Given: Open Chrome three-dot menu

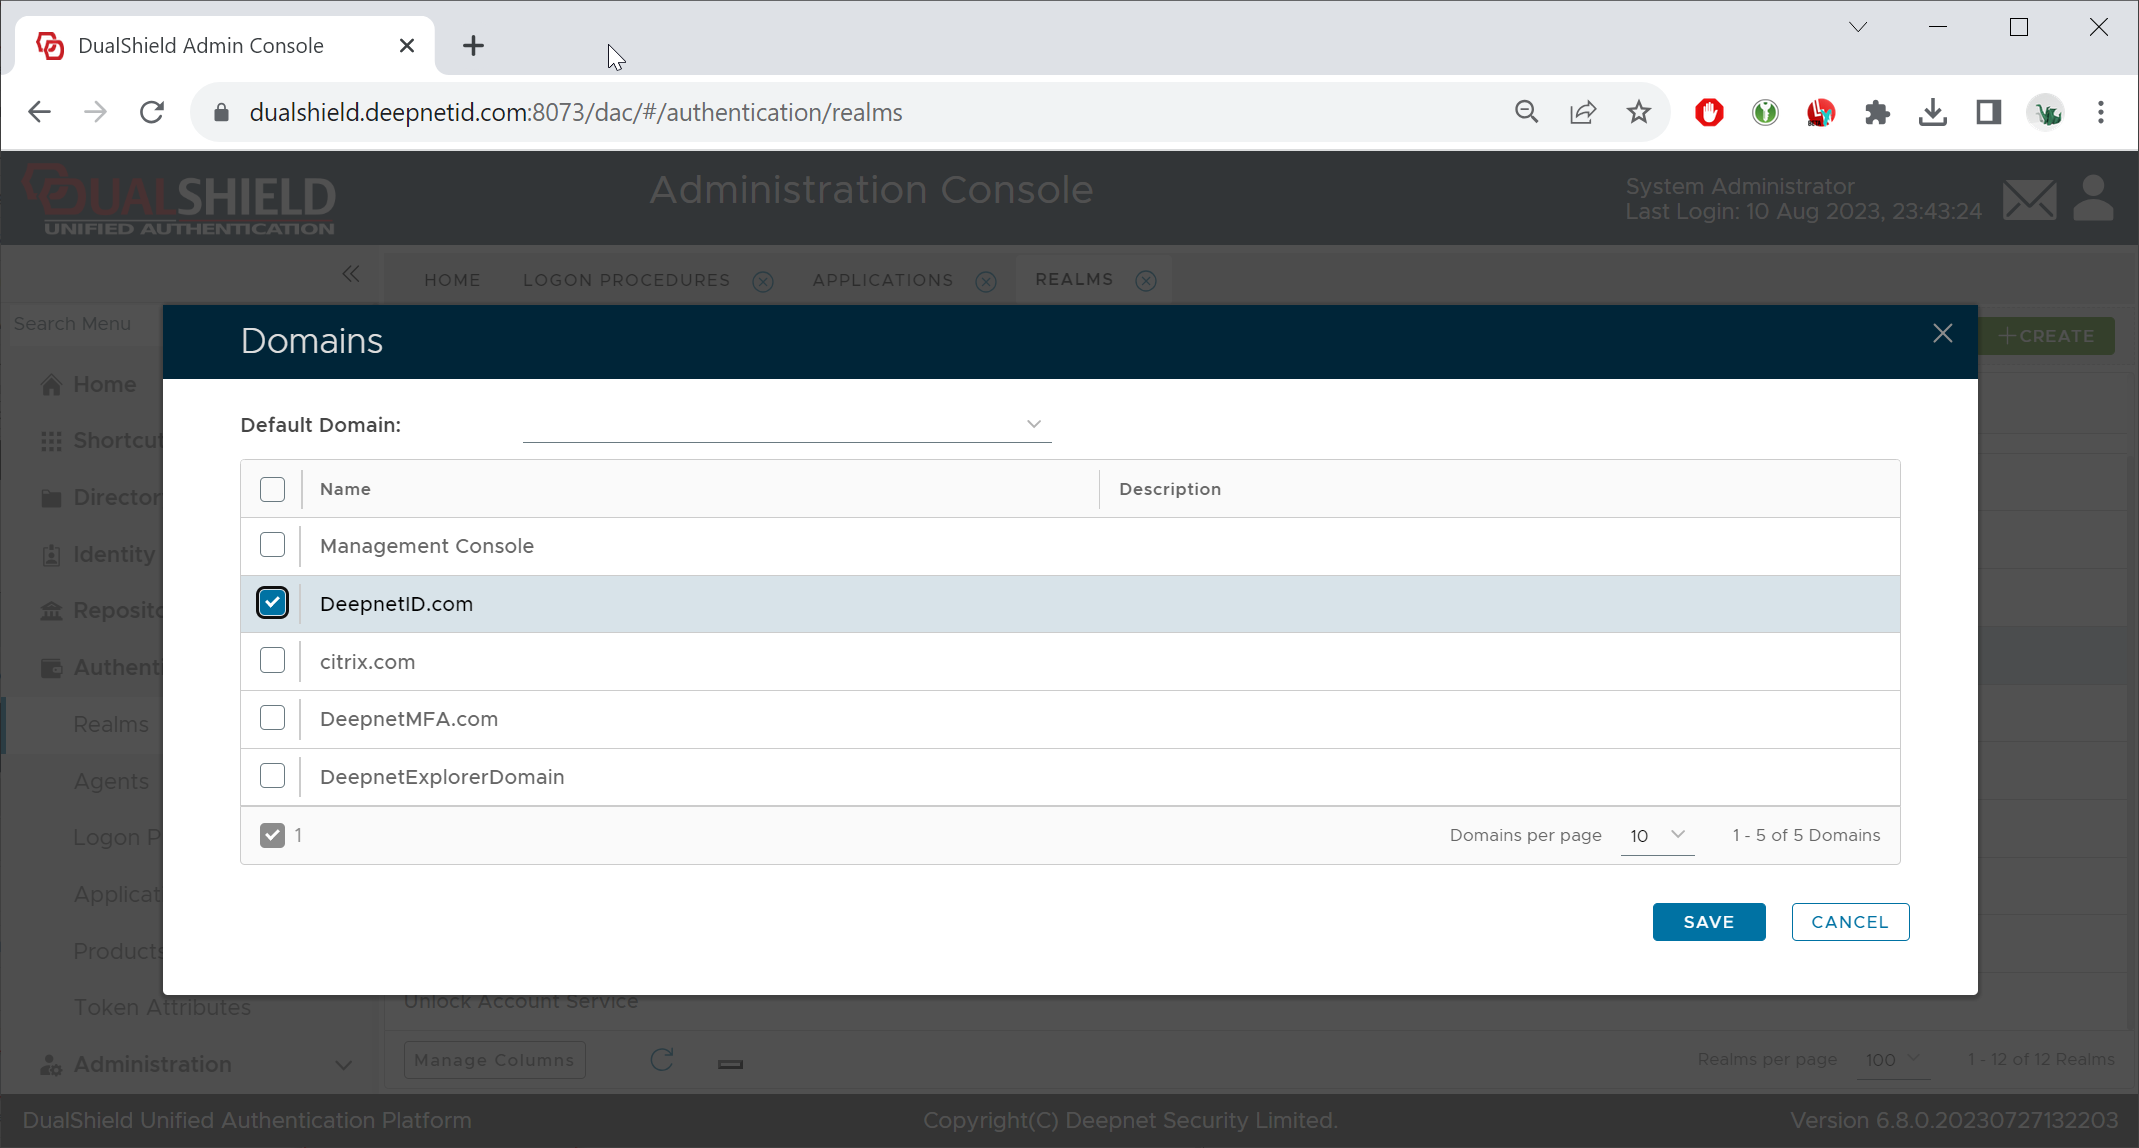Looking at the screenshot, I should [2100, 112].
